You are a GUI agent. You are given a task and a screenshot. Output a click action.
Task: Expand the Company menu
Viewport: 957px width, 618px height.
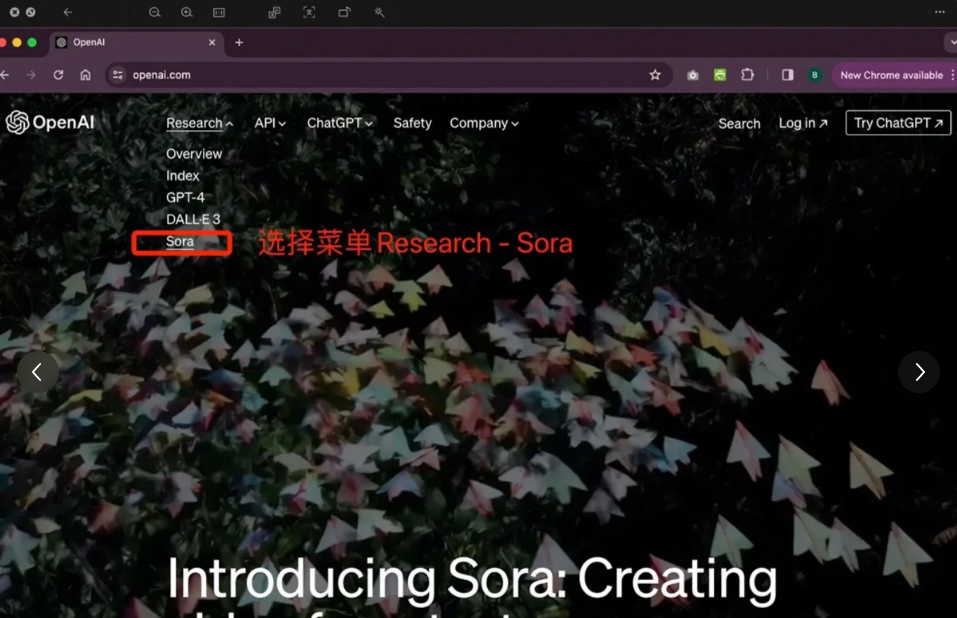point(484,123)
